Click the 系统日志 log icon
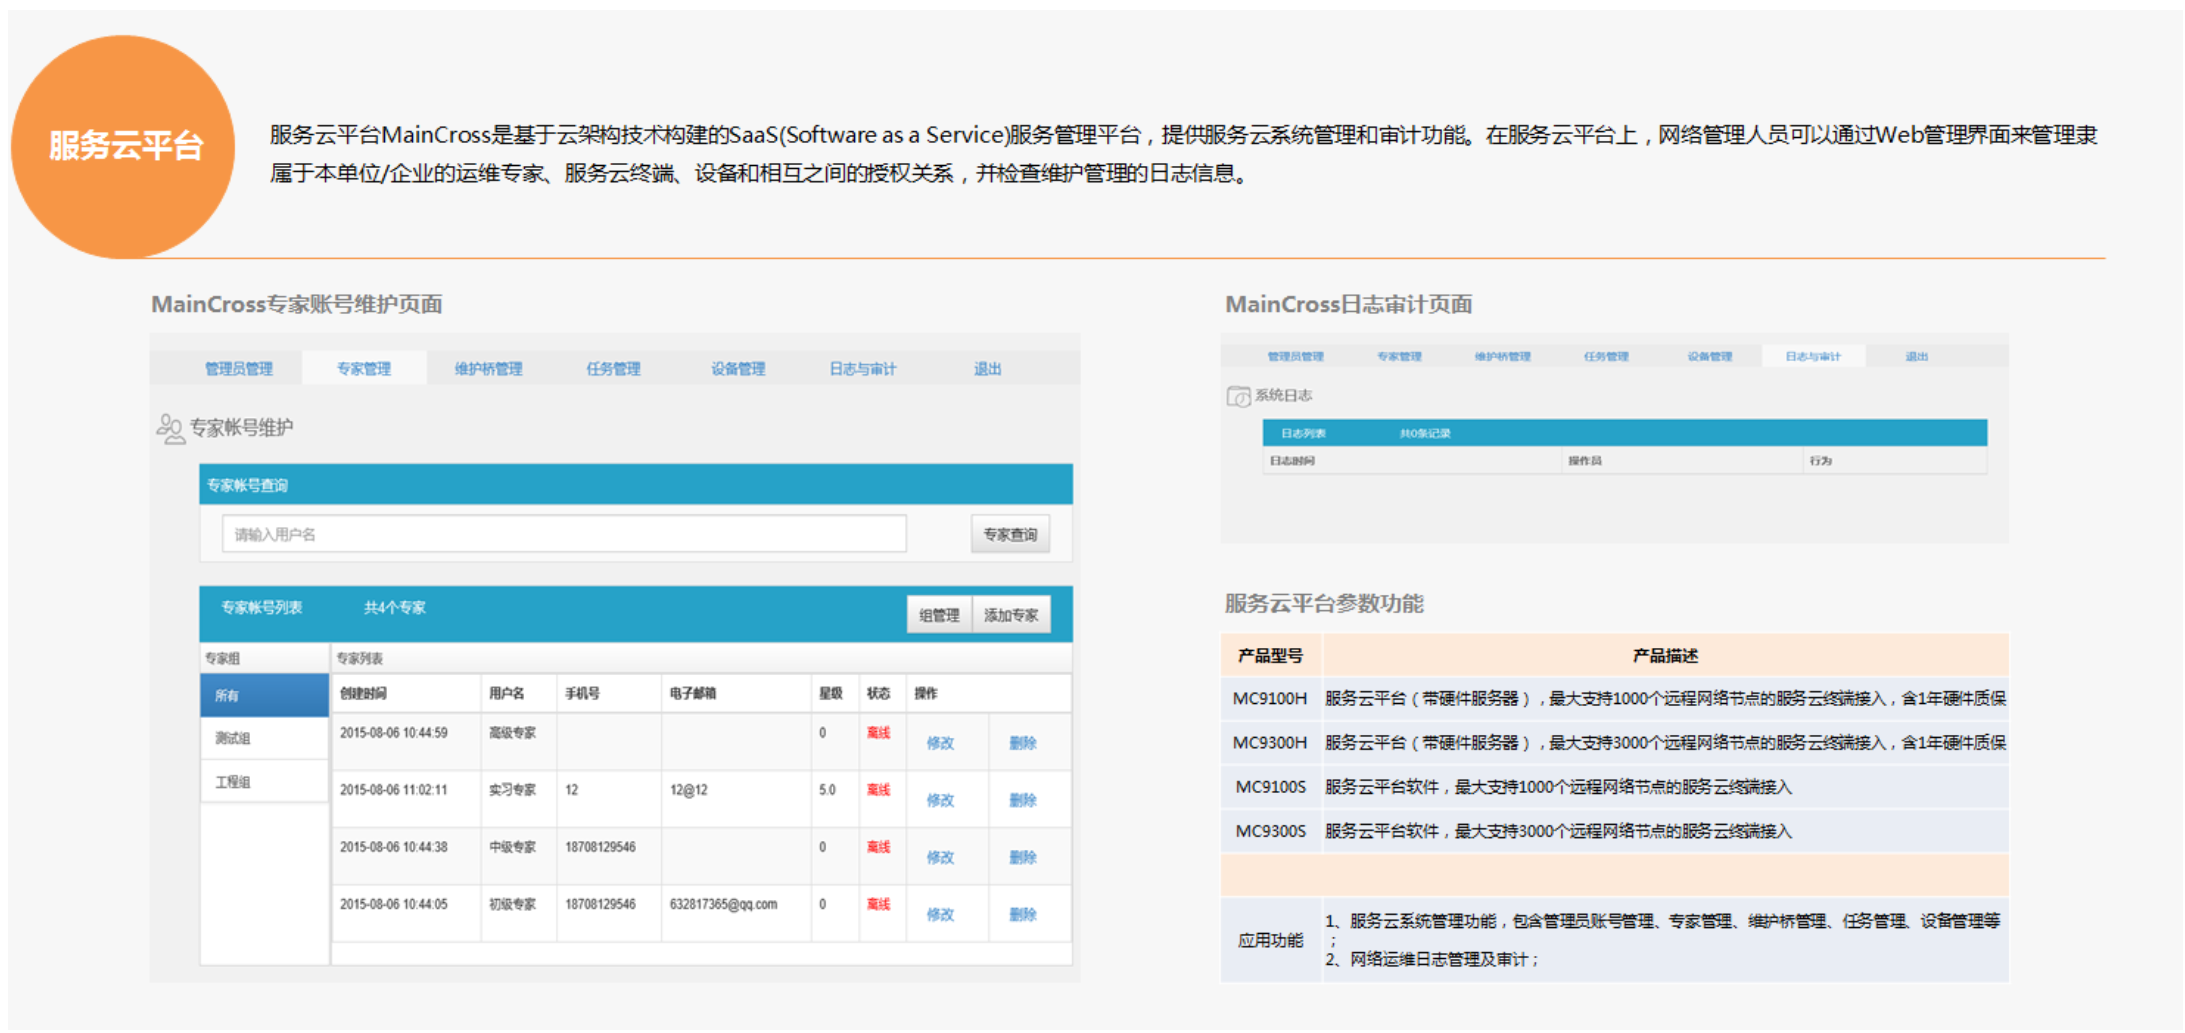 1238,396
